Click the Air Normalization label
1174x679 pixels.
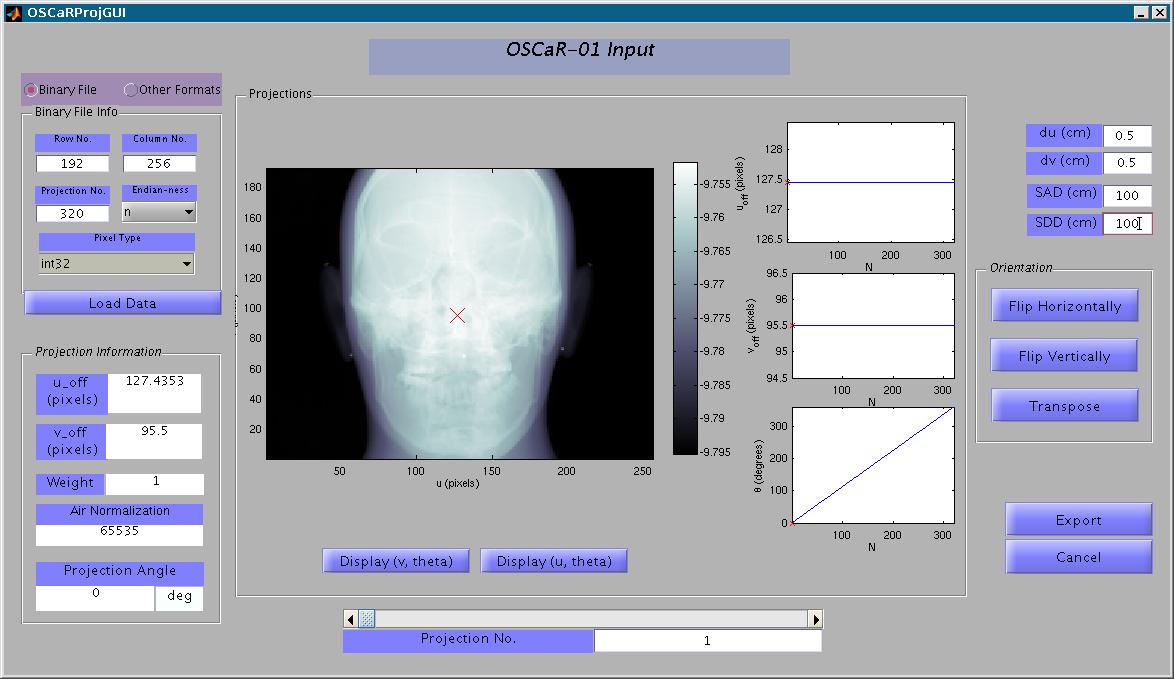[119, 514]
